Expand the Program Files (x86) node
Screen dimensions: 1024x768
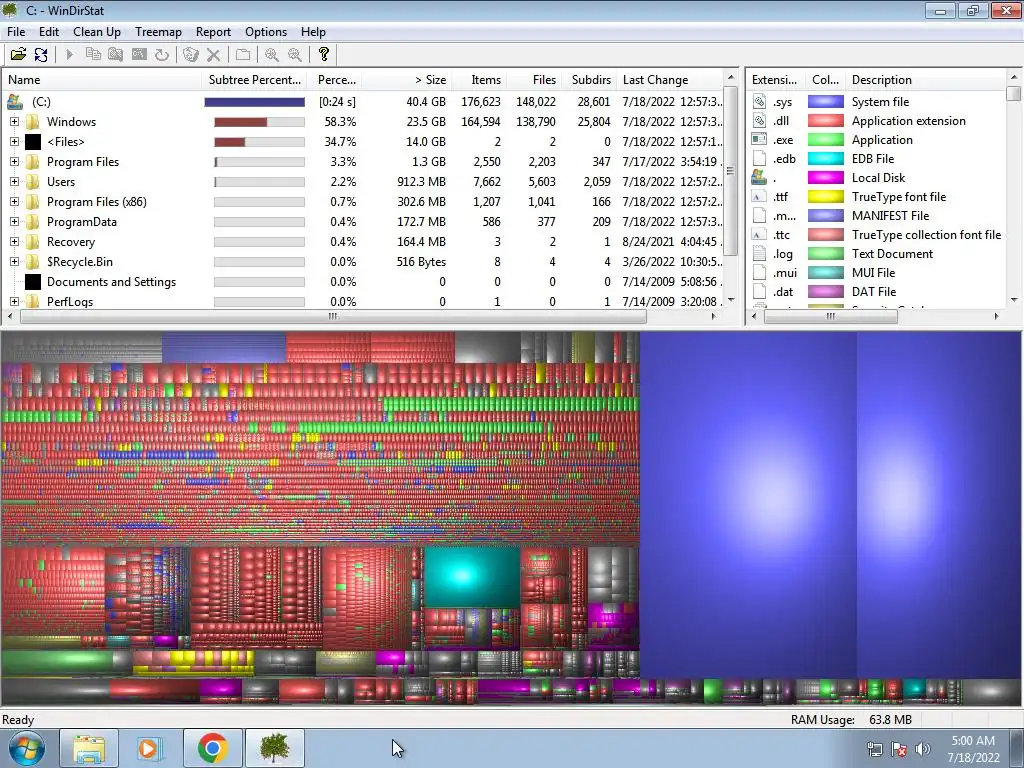(x=14, y=202)
